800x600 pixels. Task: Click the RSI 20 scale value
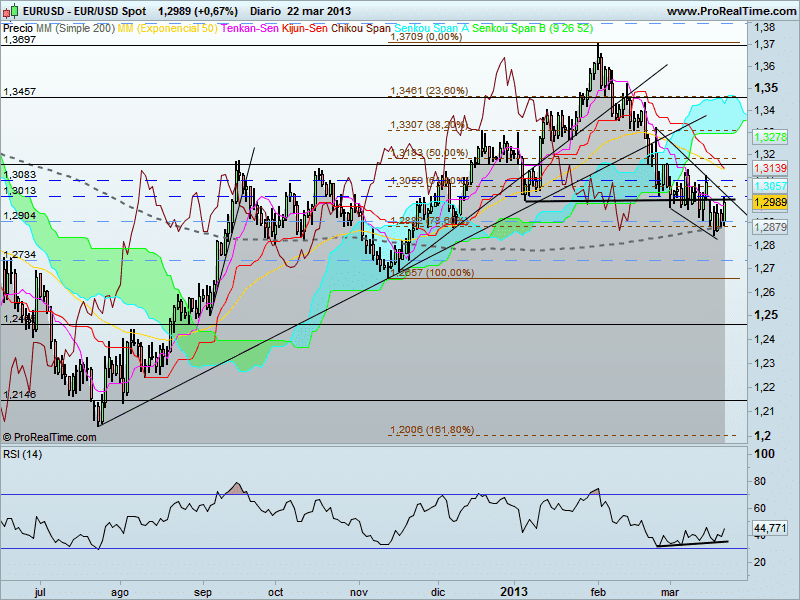[x=760, y=562]
